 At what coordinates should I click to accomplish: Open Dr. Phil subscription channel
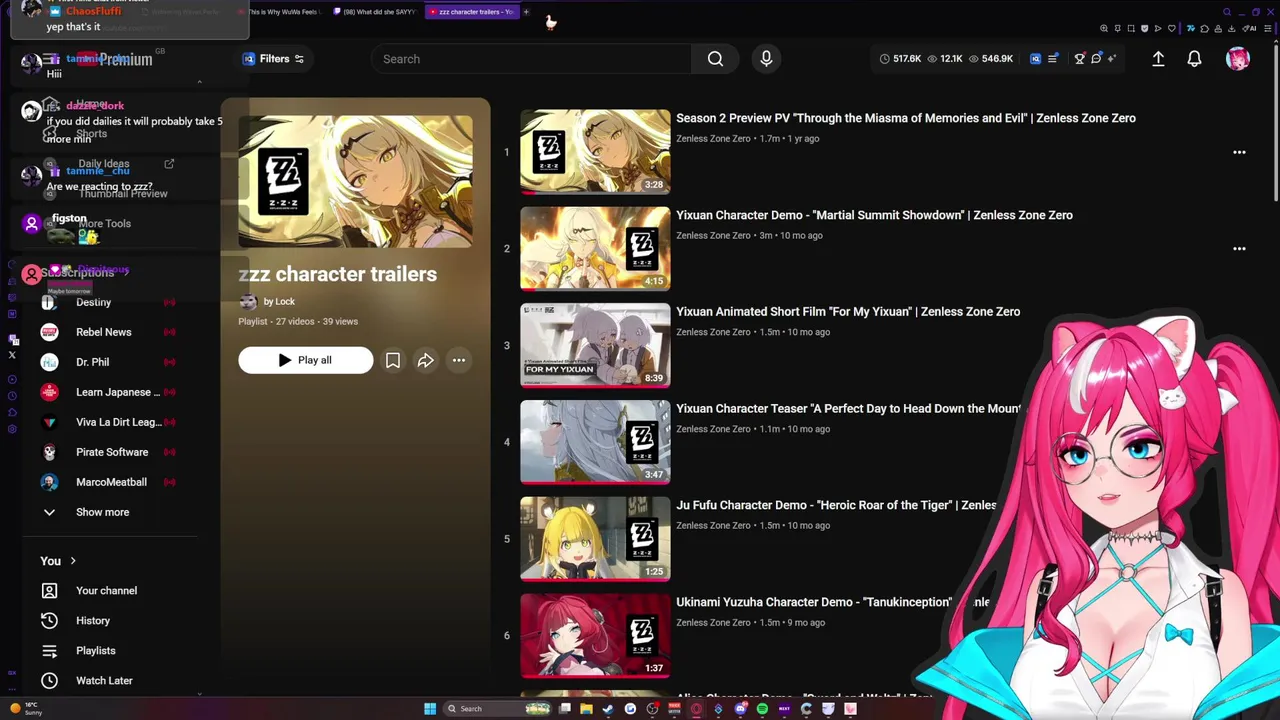coord(92,362)
